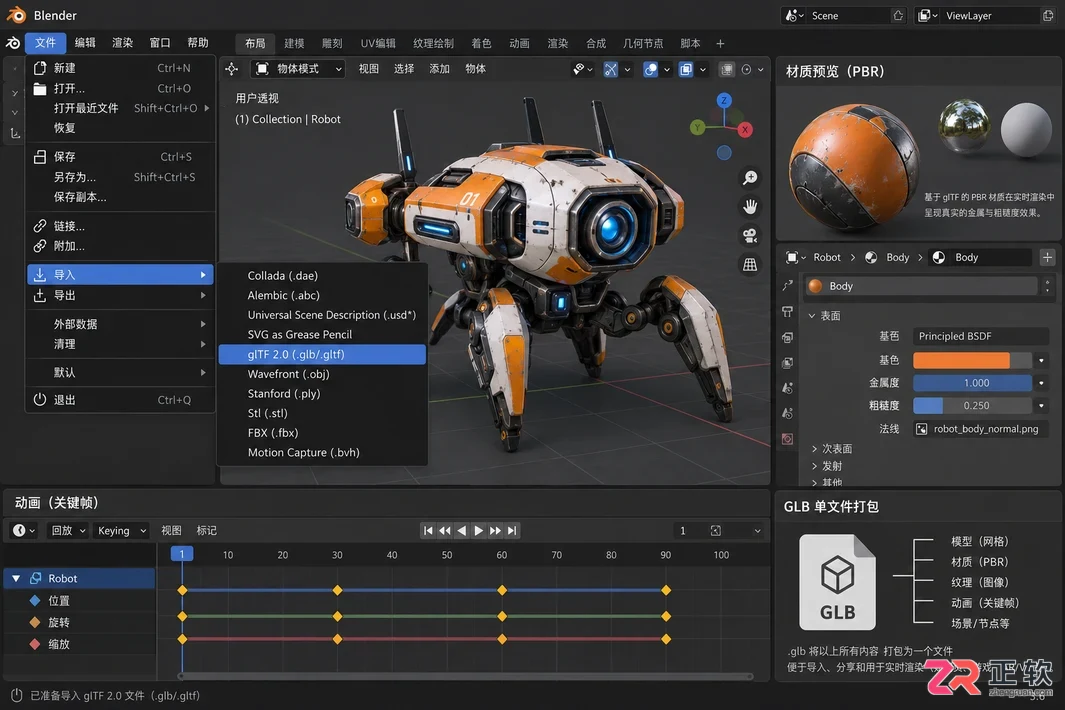The height and width of the screenshot is (710, 1065).
Task: Click the blue Z axis on navigation gizmo
Action: click(x=724, y=101)
